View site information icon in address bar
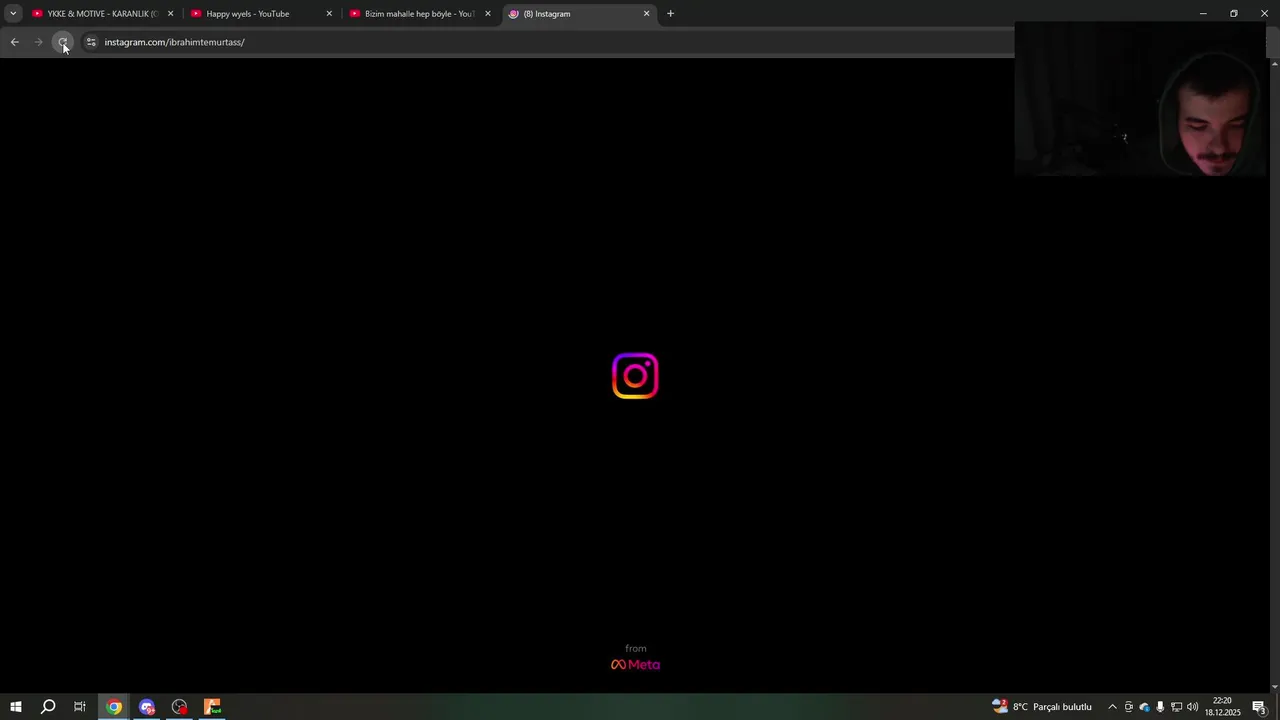 [x=91, y=42]
